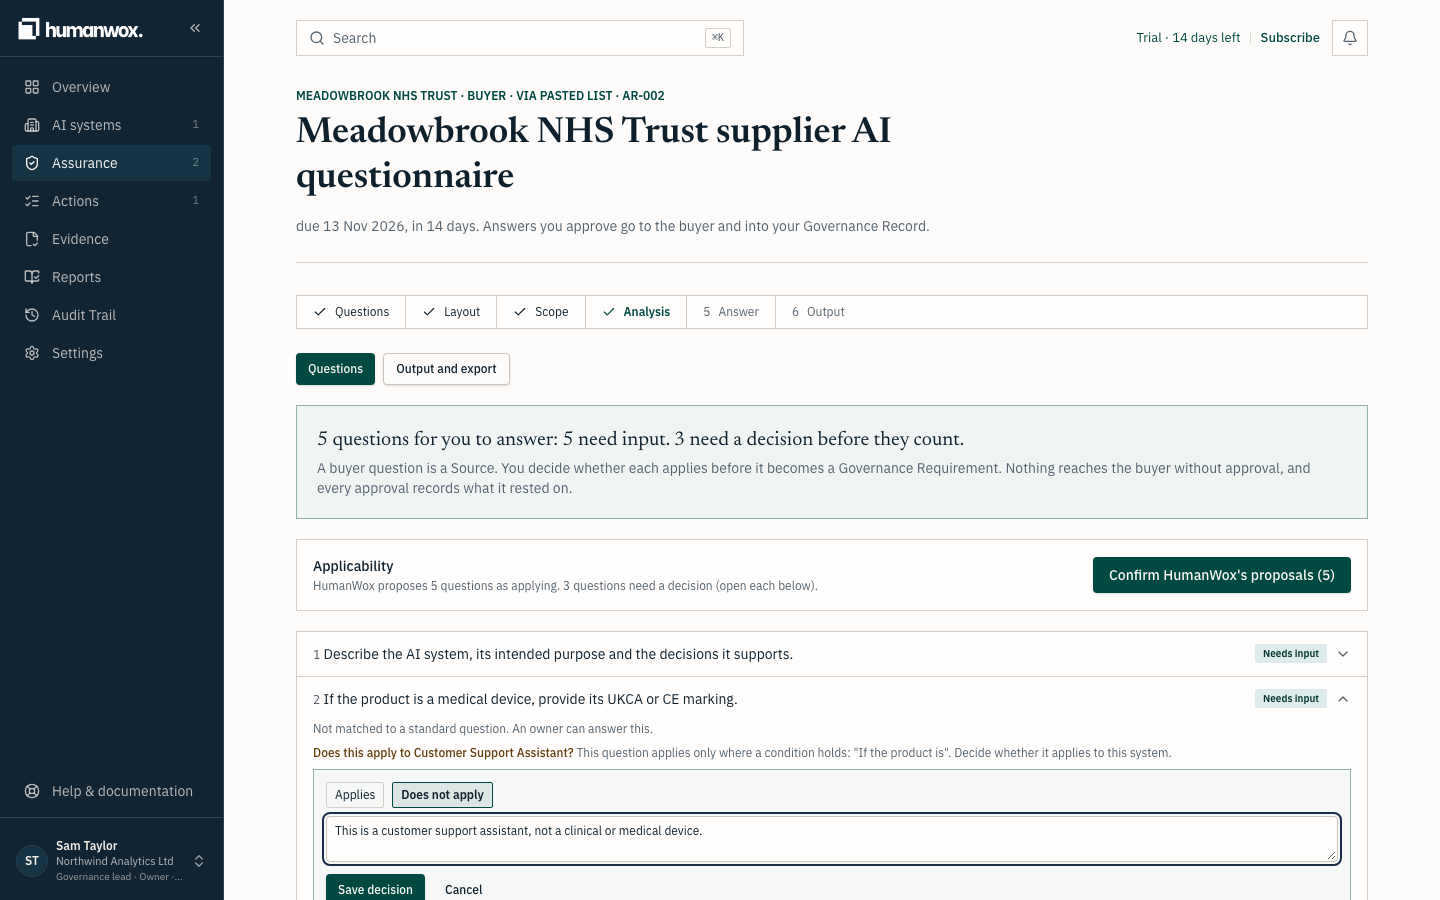Screen dimensions: 1440x900
Task: Open the Audit Trail history icon
Action: 32,315
